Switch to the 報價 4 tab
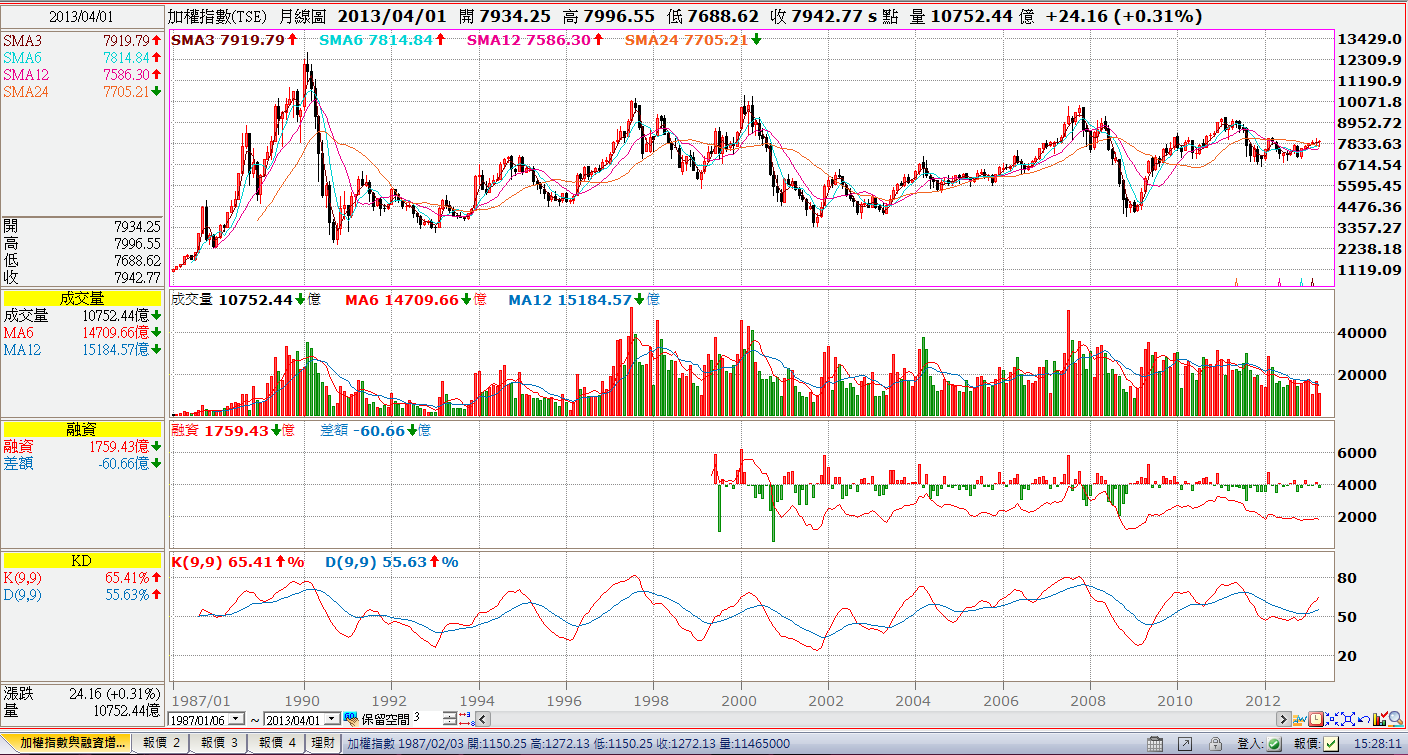The width and height of the screenshot is (1408, 755). [x=277, y=743]
